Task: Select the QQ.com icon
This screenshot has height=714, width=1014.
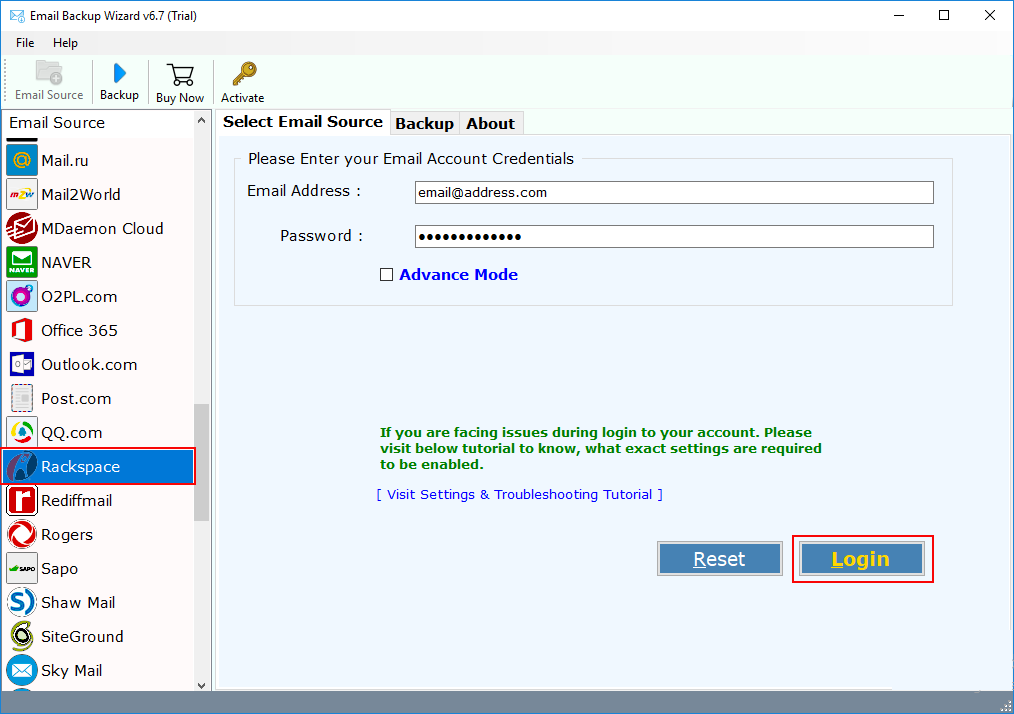Action: click(22, 432)
